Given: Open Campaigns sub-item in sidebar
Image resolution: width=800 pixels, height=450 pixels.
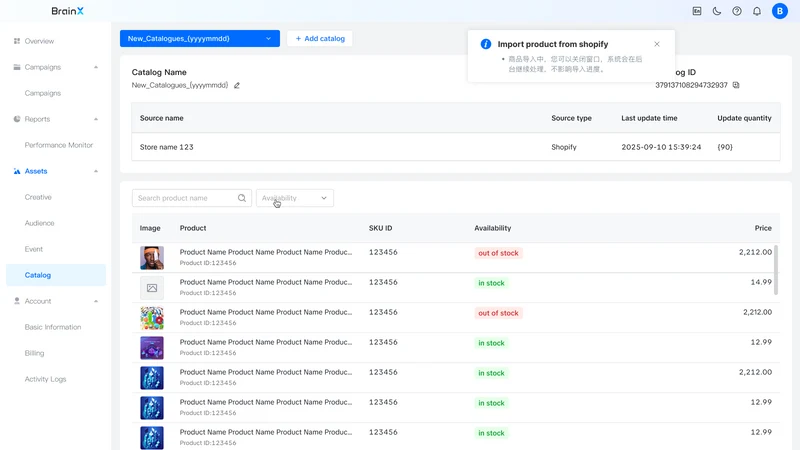Looking at the screenshot, I should [x=43, y=93].
